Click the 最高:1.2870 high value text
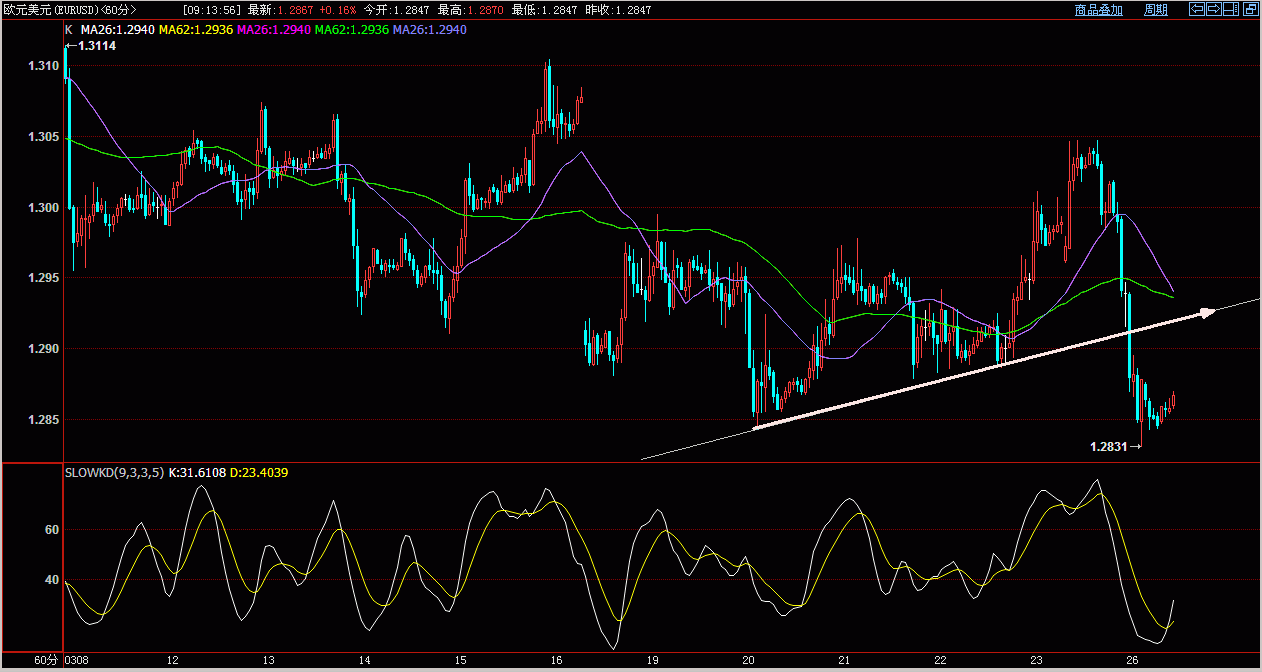Image resolution: width=1262 pixels, height=672 pixels. click(x=470, y=9)
